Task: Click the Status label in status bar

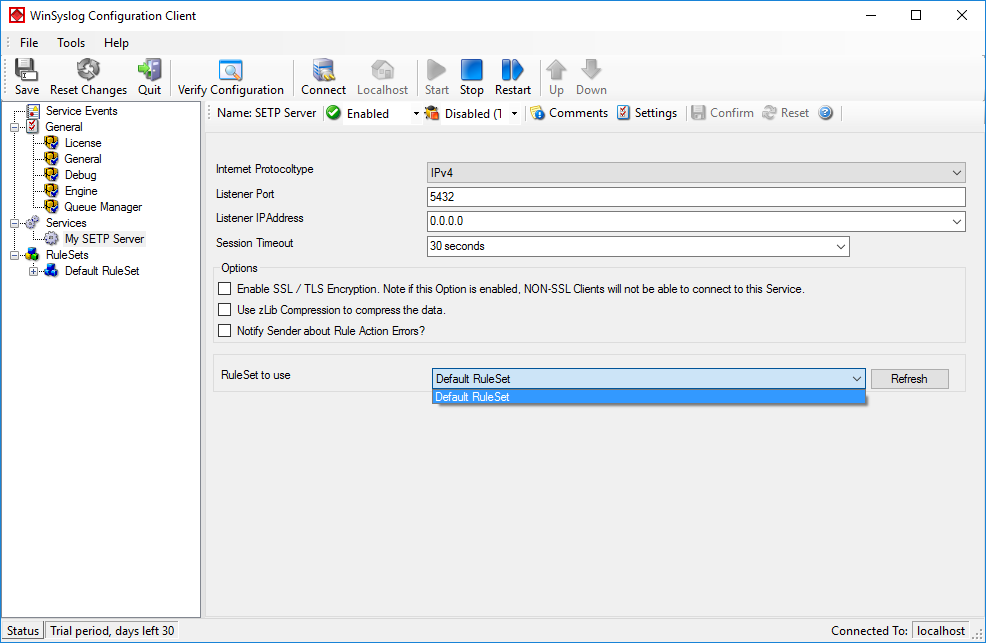Action: tap(23, 630)
